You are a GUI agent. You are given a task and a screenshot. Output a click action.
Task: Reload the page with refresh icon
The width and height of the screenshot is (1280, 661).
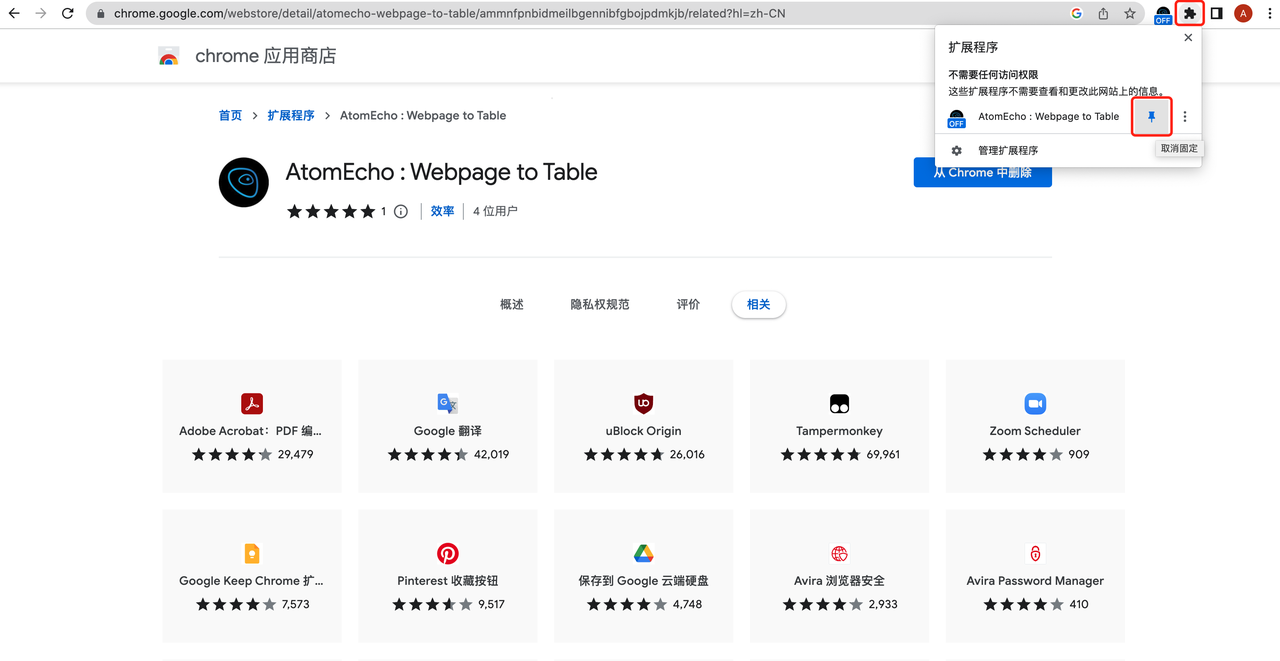point(67,14)
